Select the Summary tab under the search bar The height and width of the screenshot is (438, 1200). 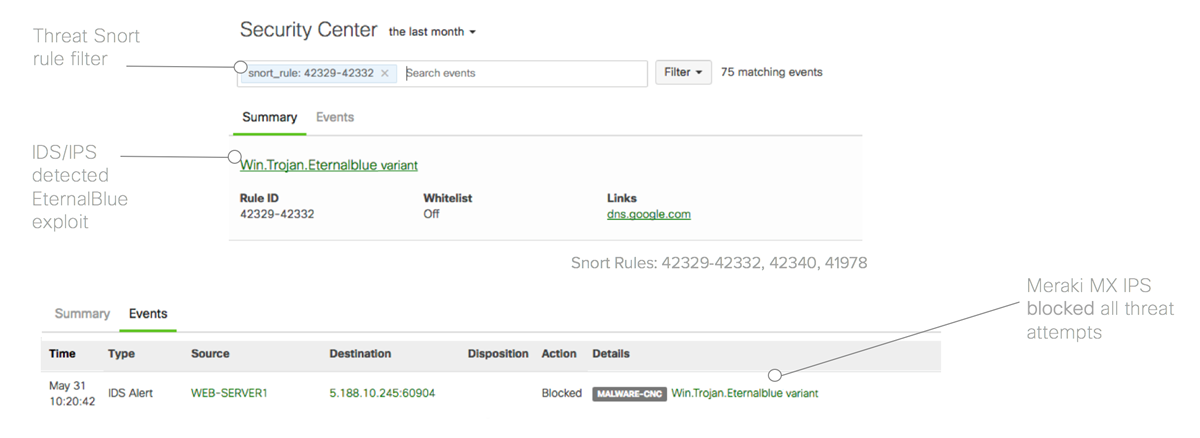(x=269, y=117)
